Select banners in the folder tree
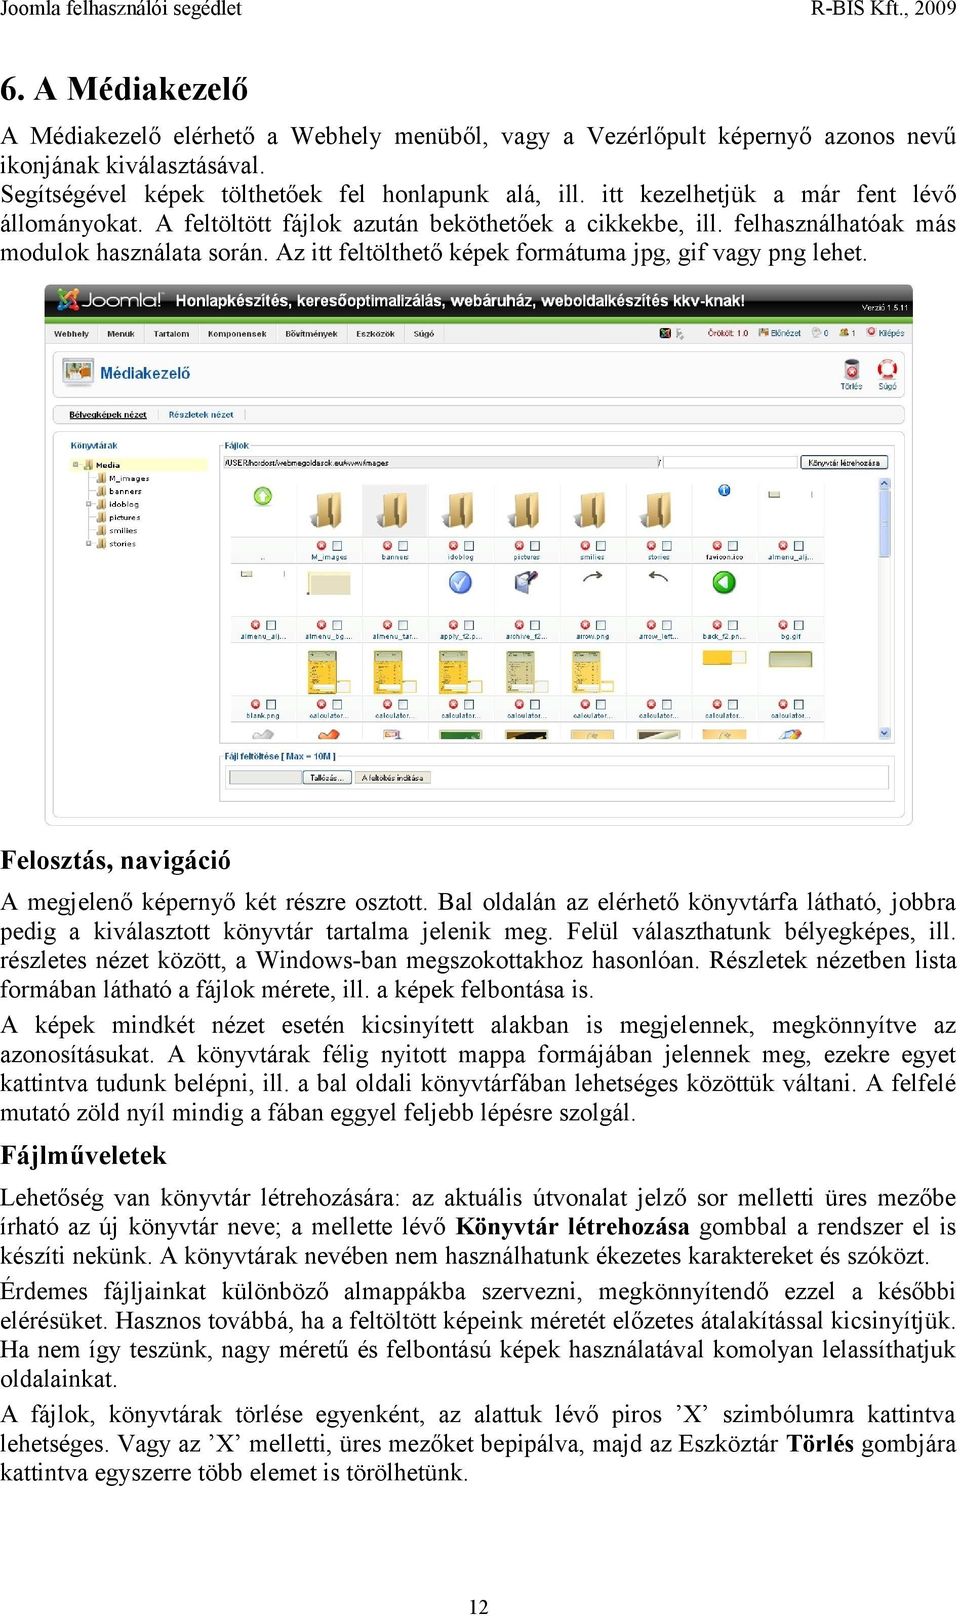Image resolution: width=960 pixels, height=1616 pixels. tap(125, 491)
